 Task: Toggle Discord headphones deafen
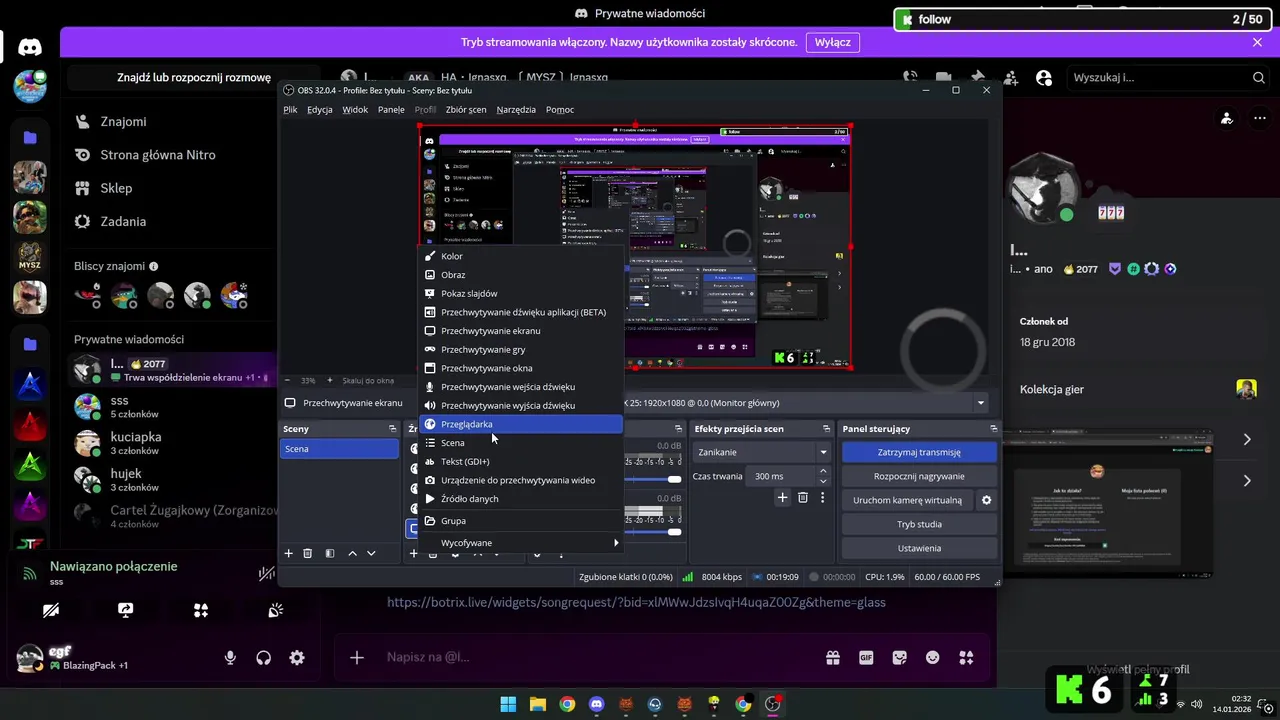264,657
